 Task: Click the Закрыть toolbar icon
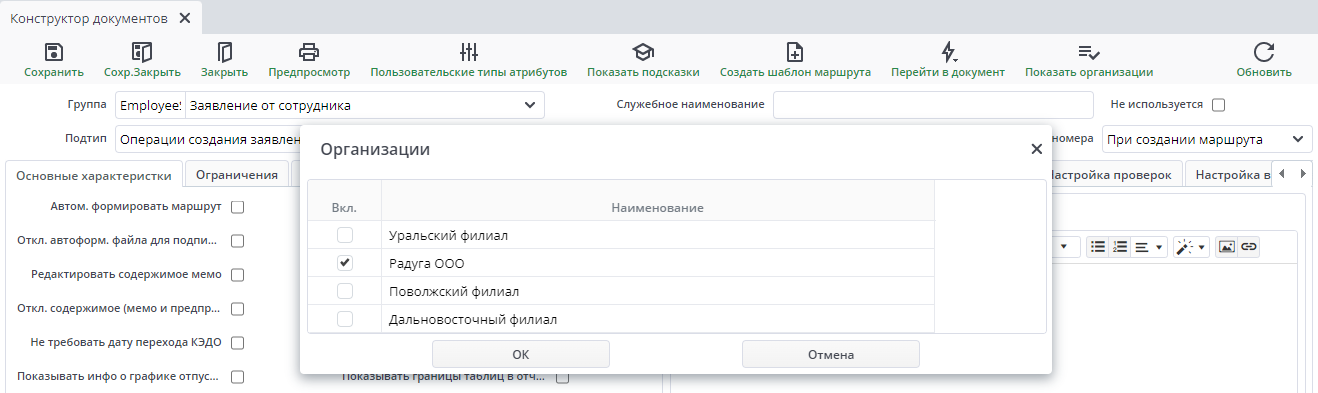tap(224, 52)
